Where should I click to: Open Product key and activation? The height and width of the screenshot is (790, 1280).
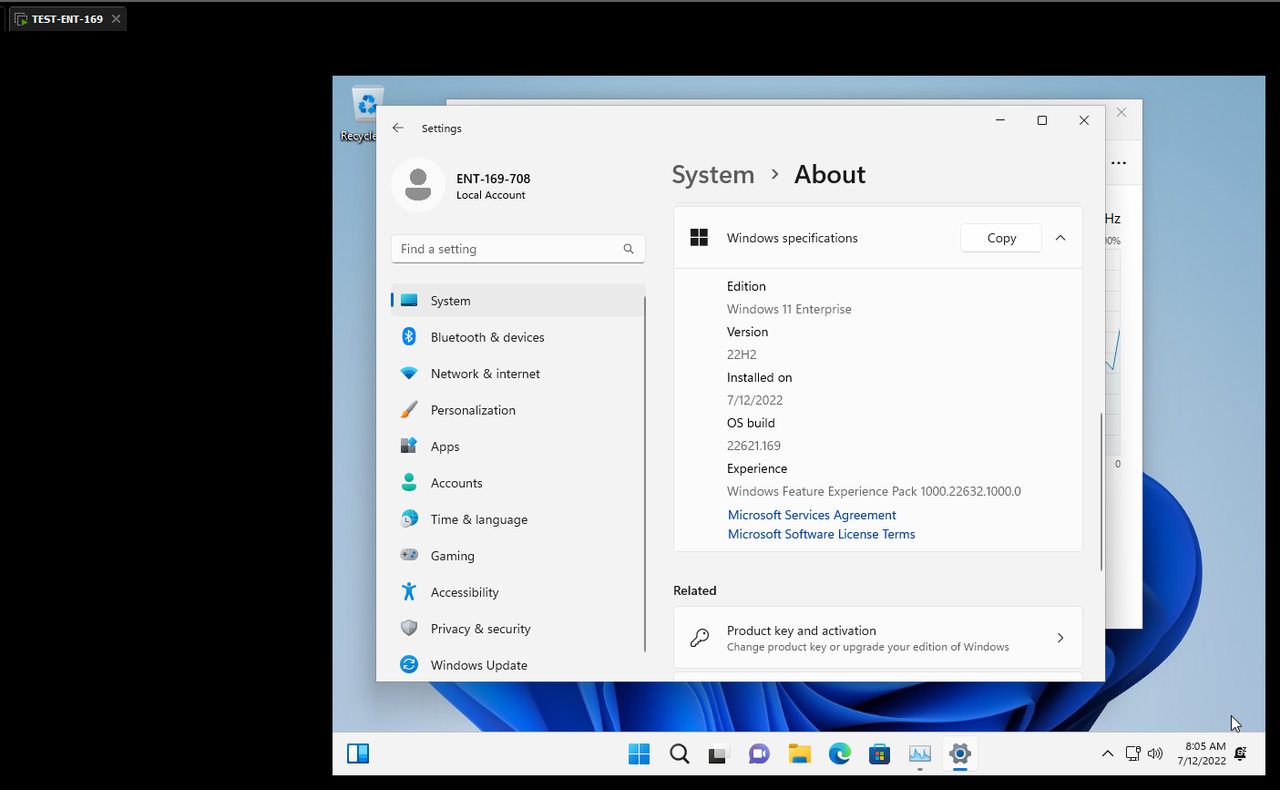[878, 638]
